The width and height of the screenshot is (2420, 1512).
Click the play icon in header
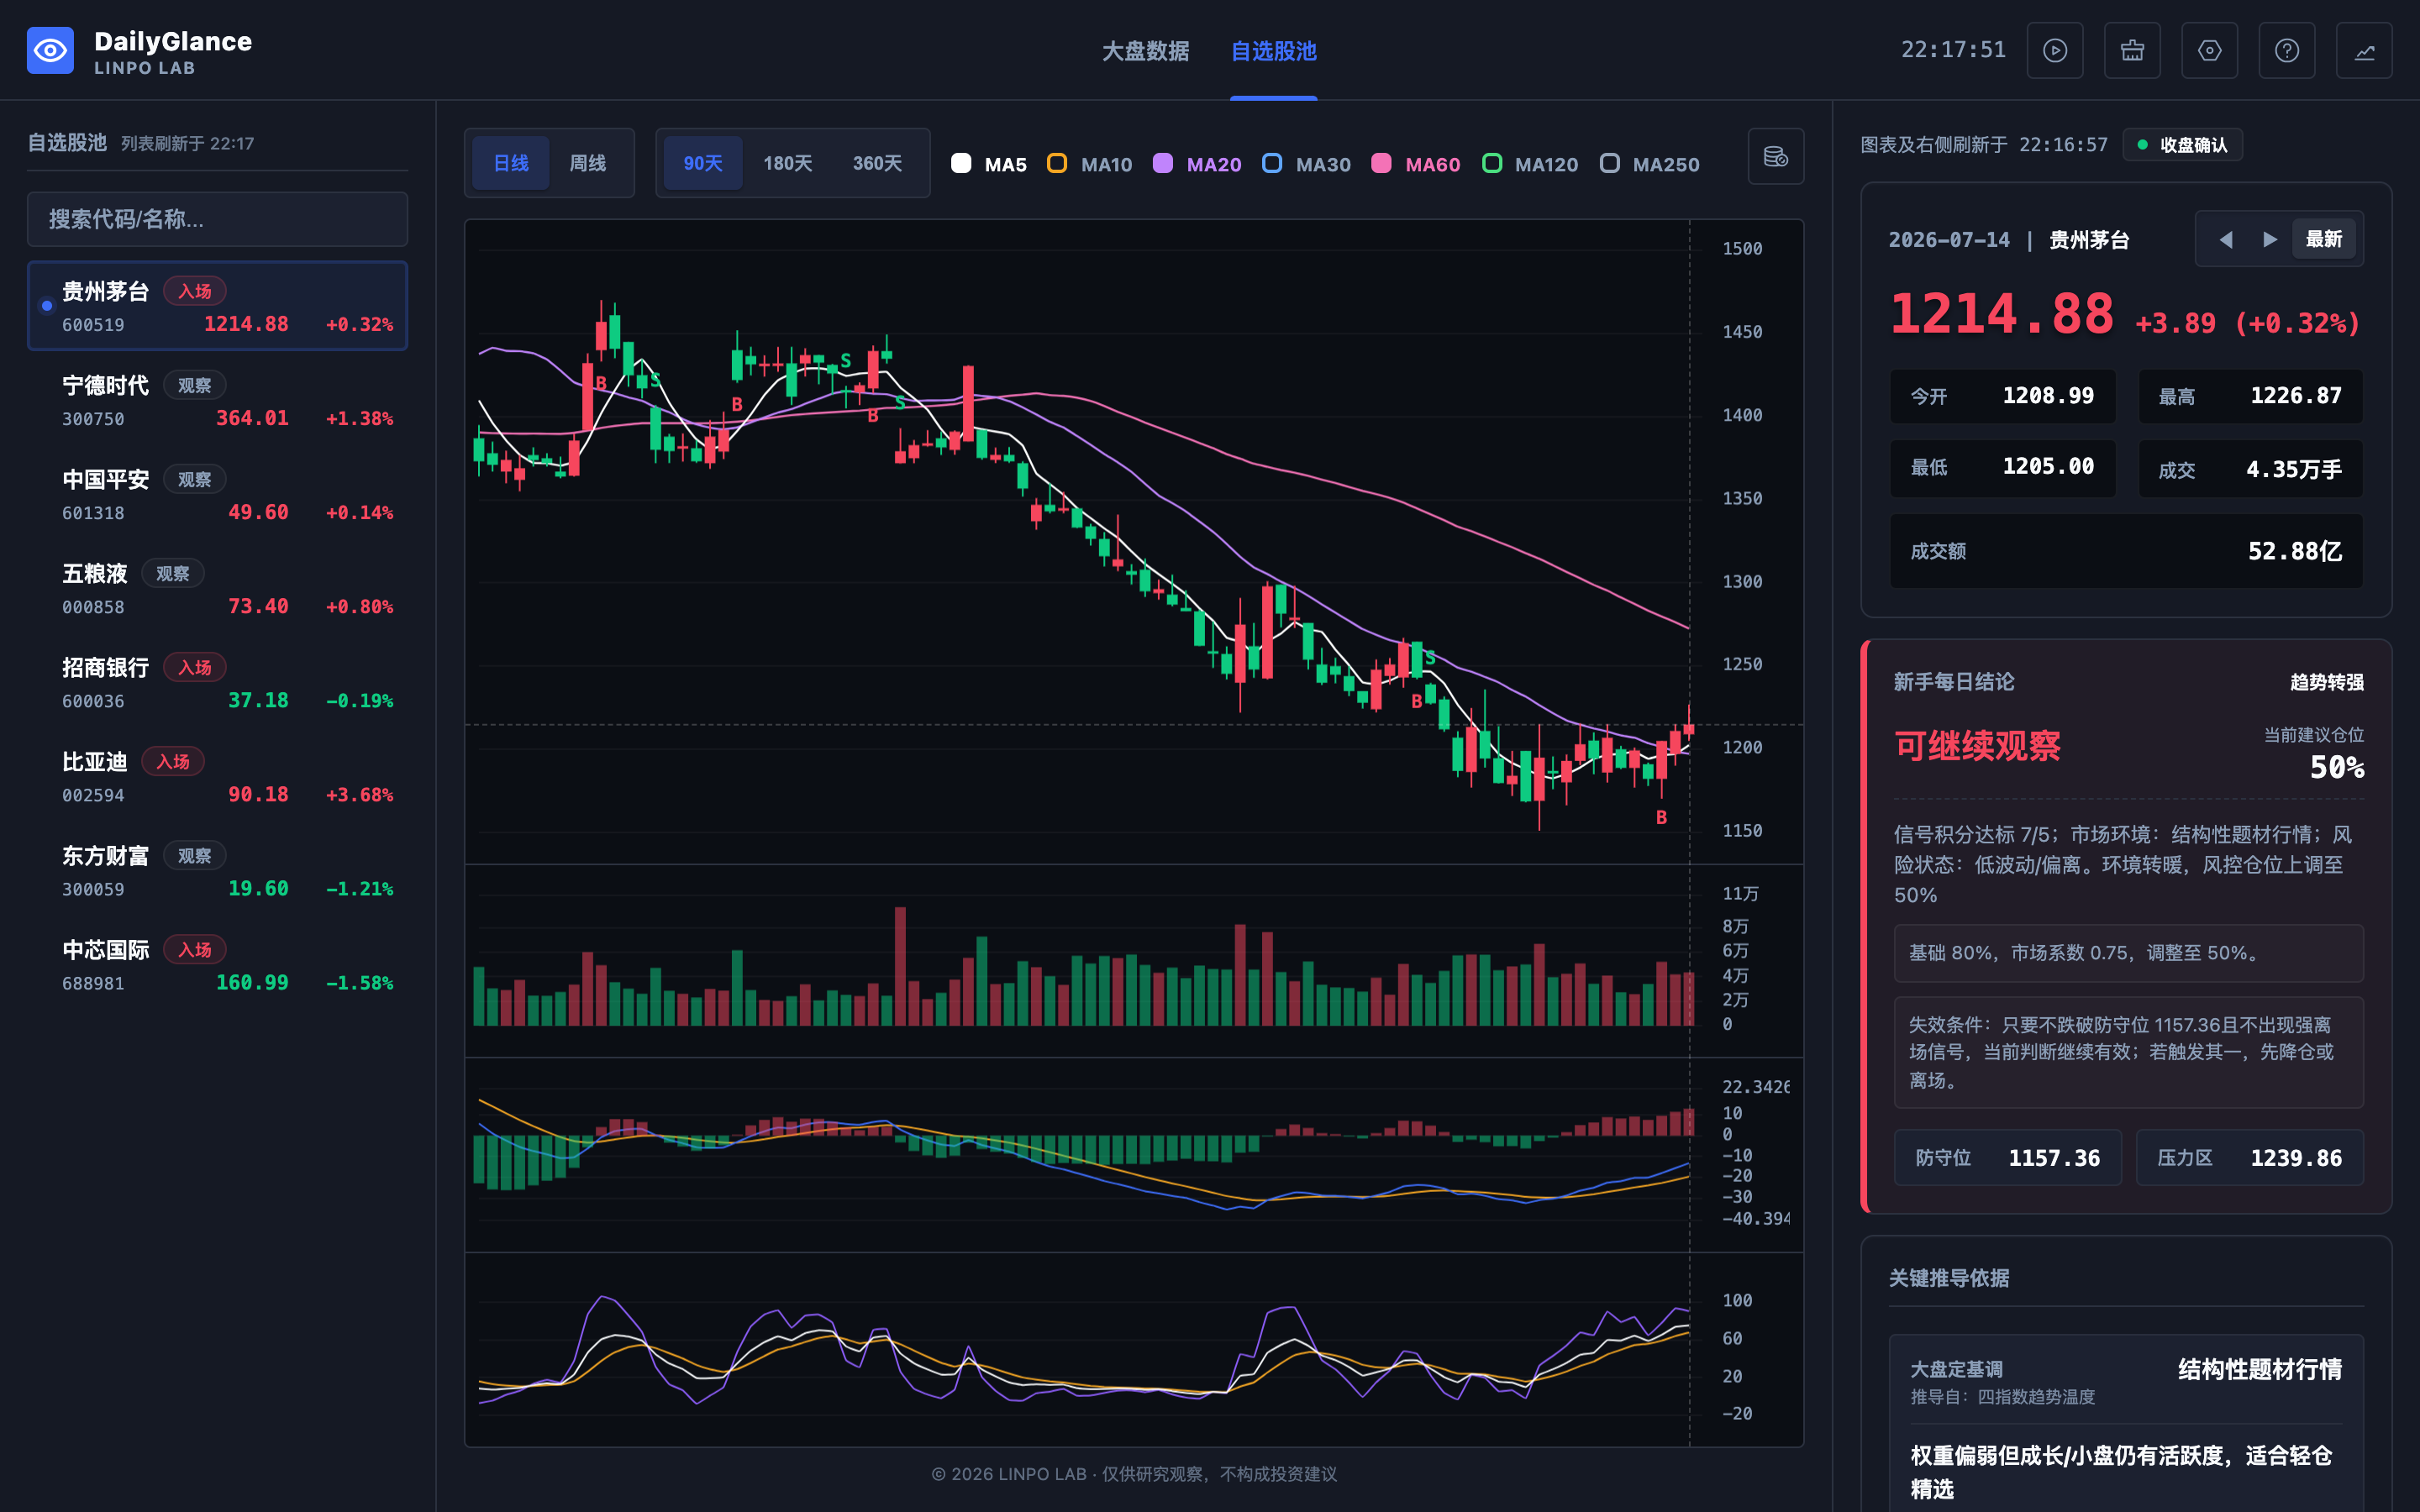click(2055, 51)
